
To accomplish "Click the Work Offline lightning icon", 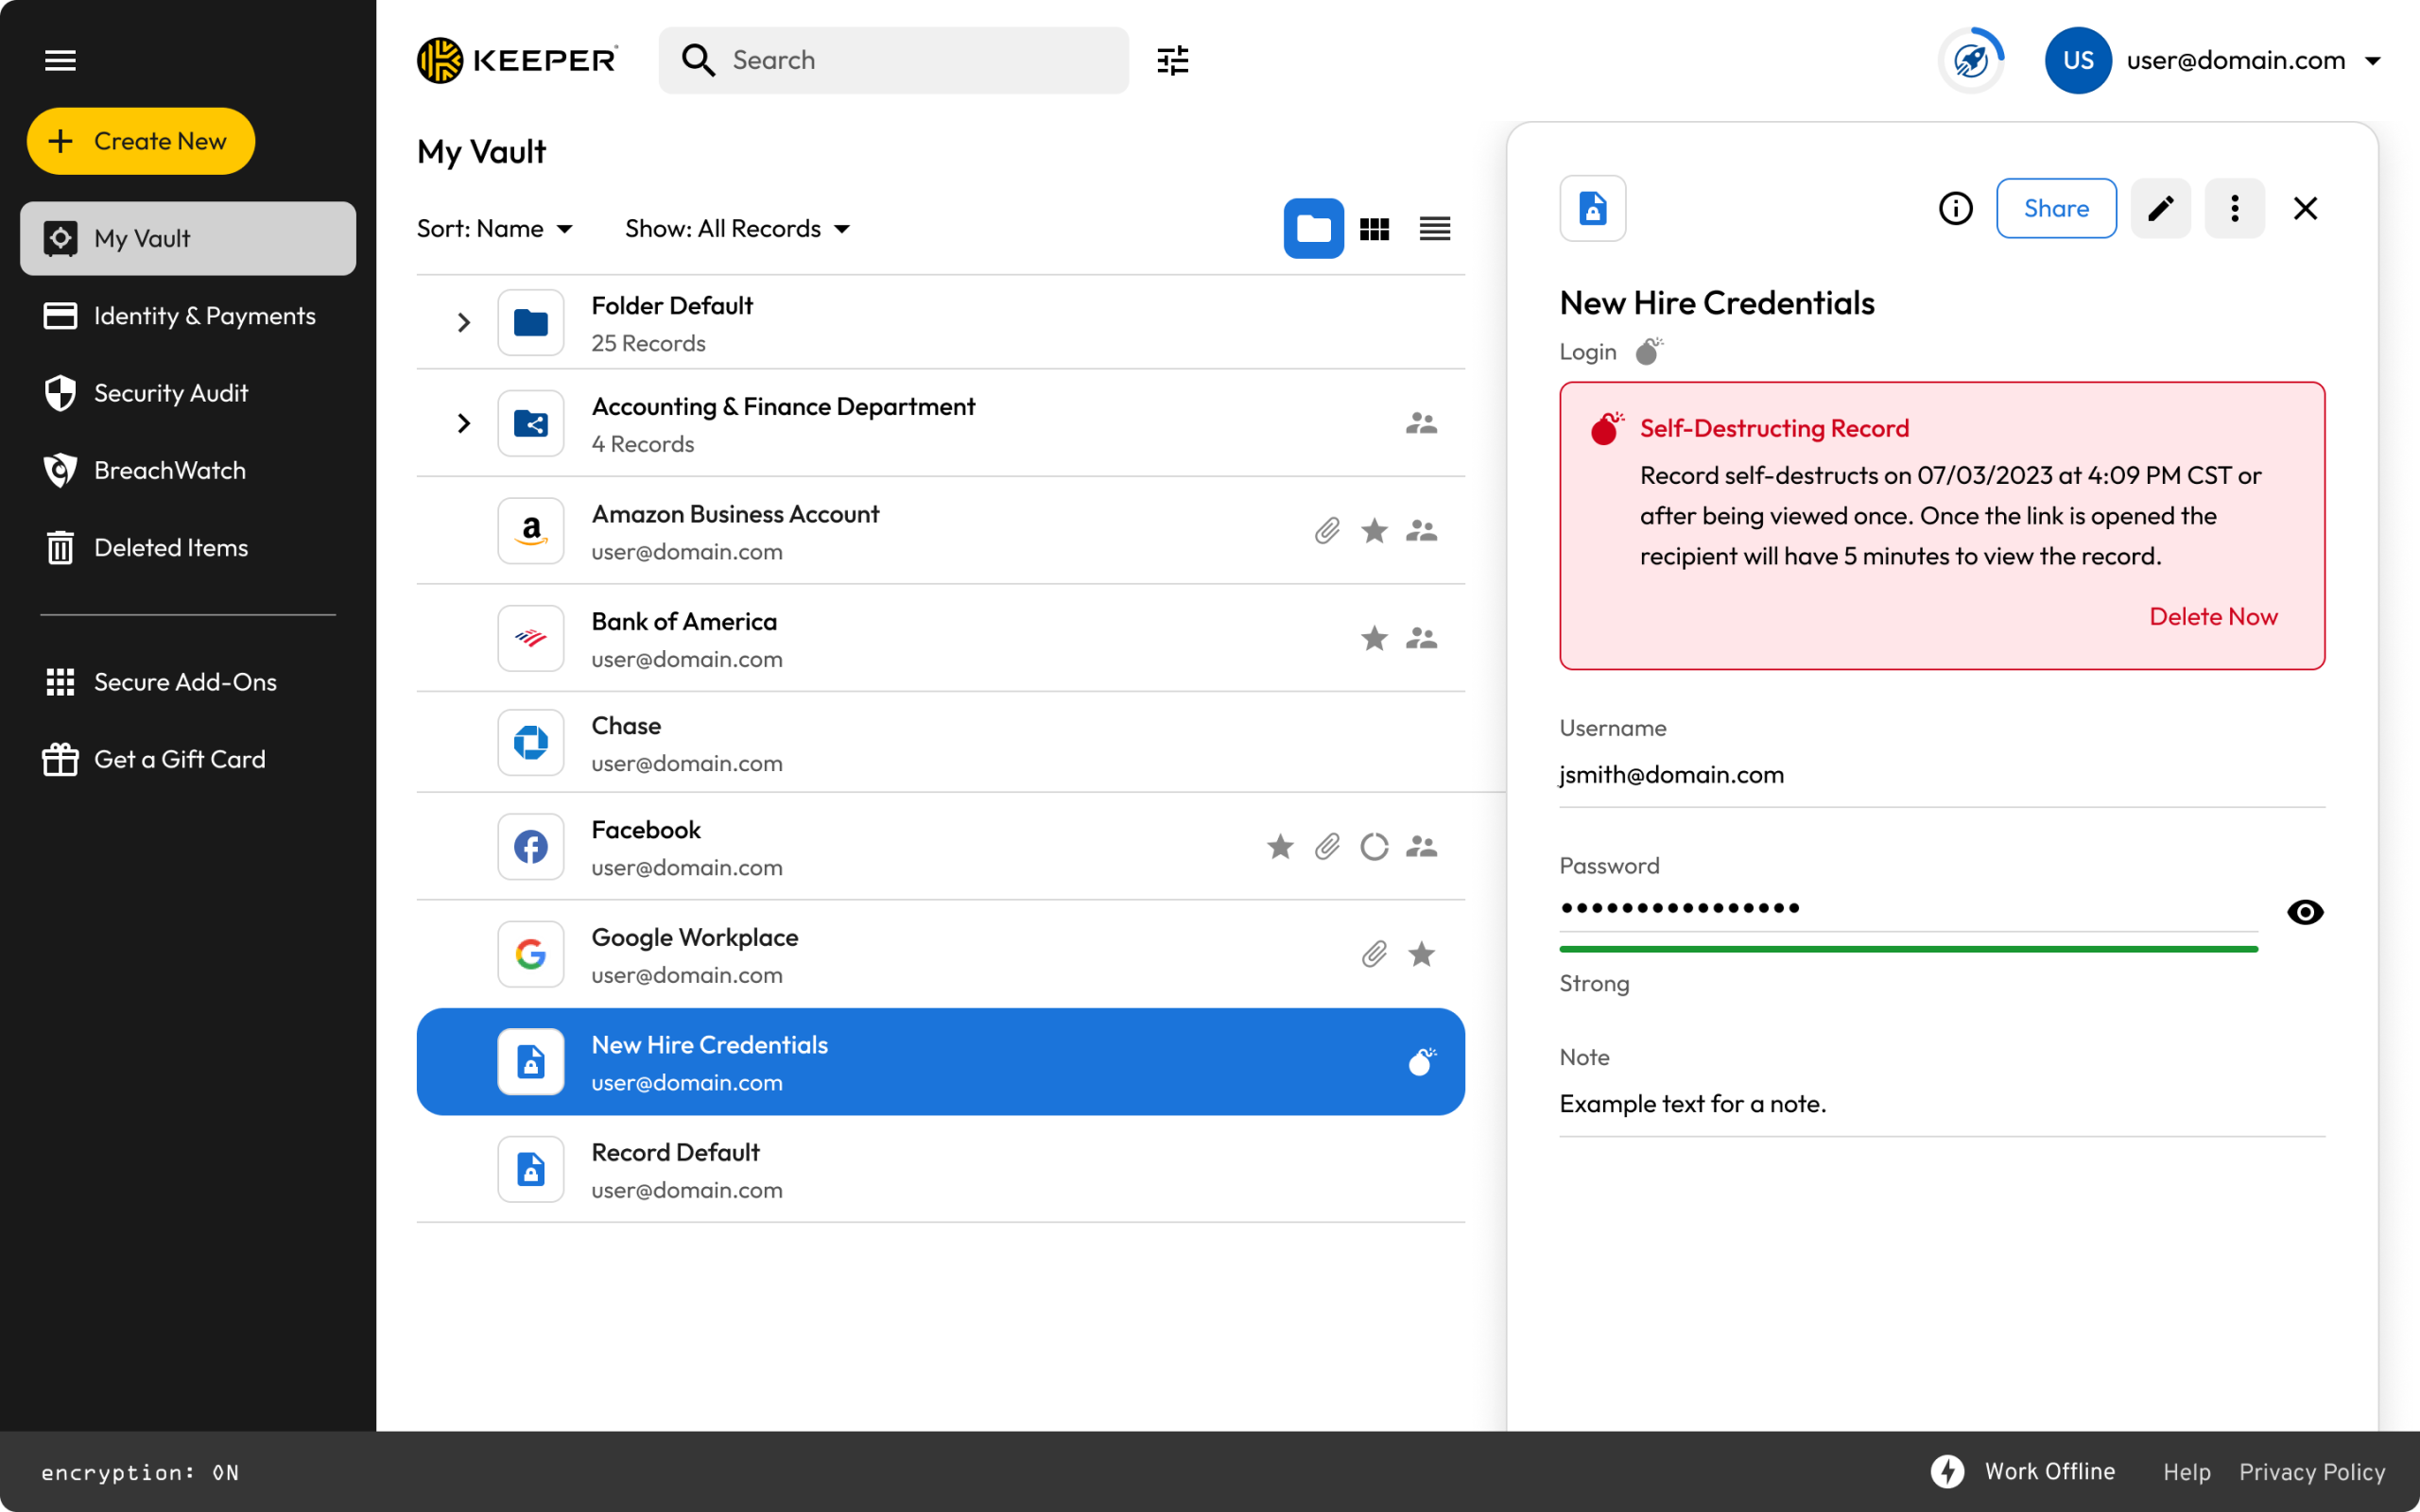I will click(x=1947, y=1471).
